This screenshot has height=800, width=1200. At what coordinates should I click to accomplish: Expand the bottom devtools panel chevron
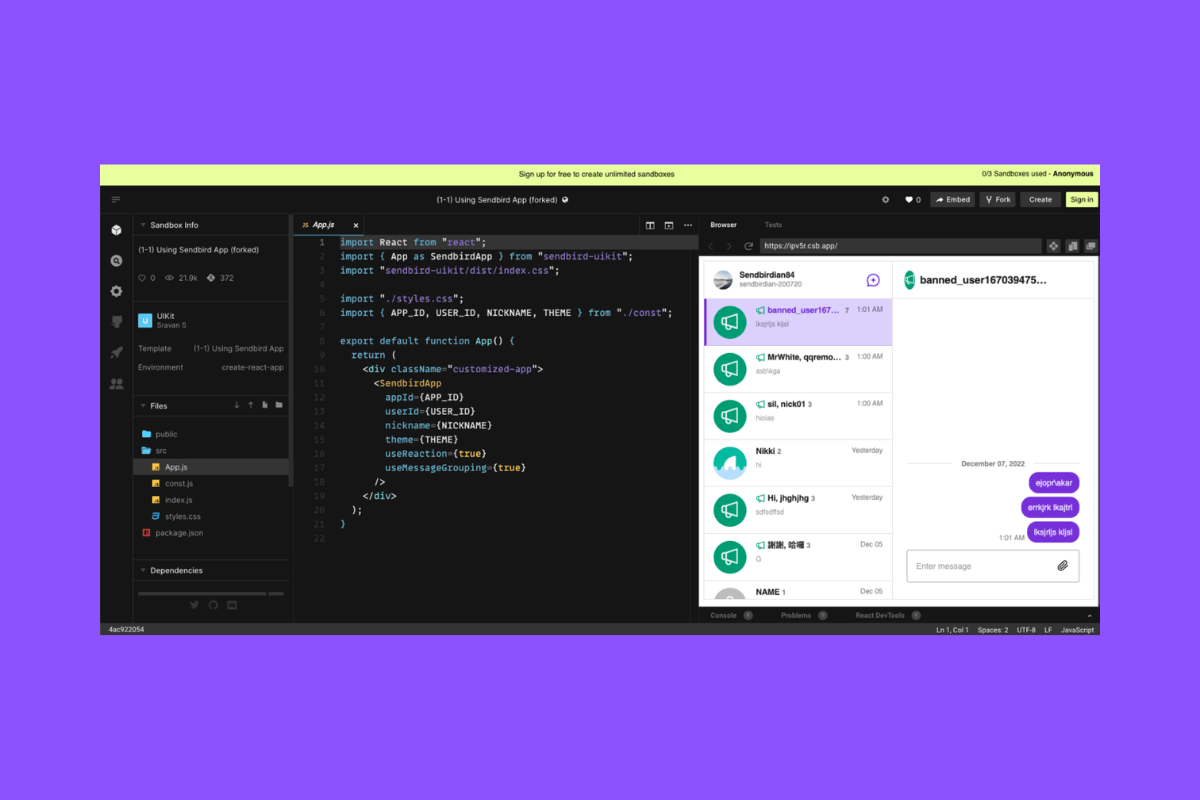tap(1090, 616)
